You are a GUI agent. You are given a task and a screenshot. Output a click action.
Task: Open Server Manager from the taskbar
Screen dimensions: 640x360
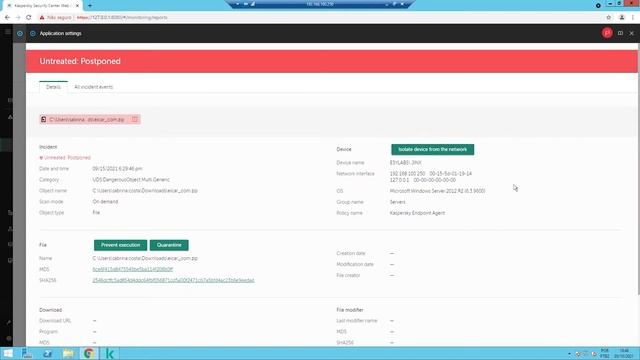pos(27,353)
